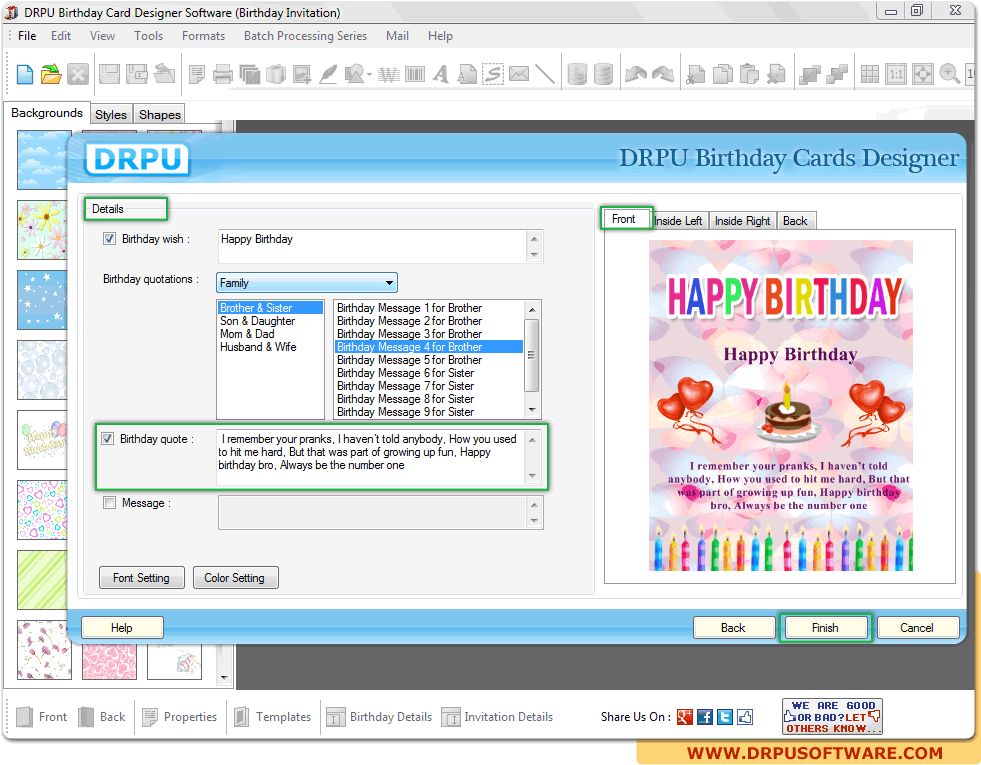Select the quill pen drawing tool
Image resolution: width=981 pixels, height=765 pixels.
pyautogui.click(x=328, y=74)
